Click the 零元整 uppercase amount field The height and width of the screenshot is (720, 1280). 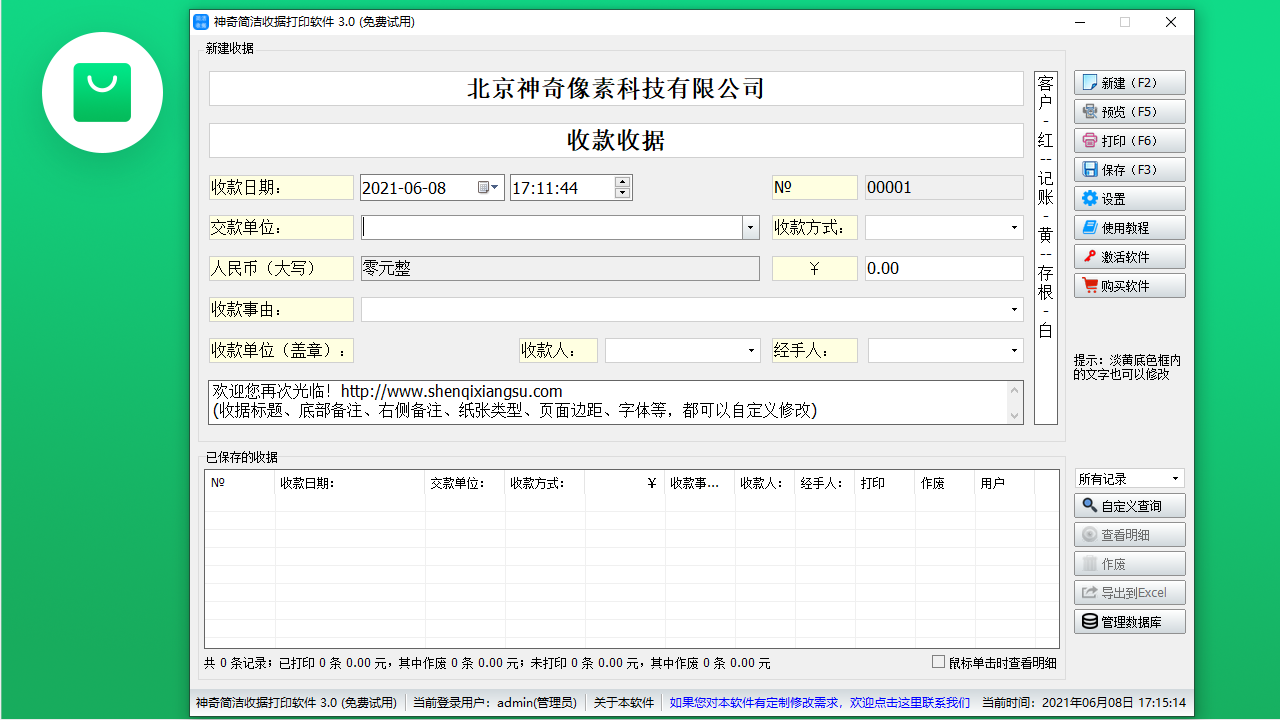pos(560,268)
